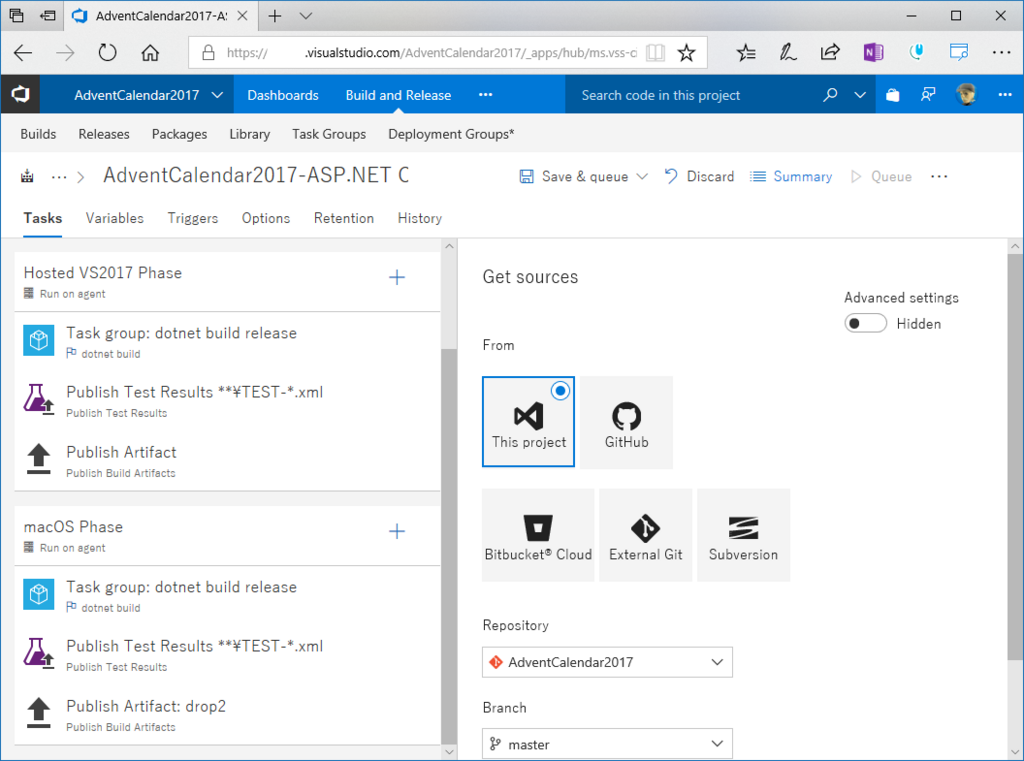Click the web note pen icon

click(788, 53)
